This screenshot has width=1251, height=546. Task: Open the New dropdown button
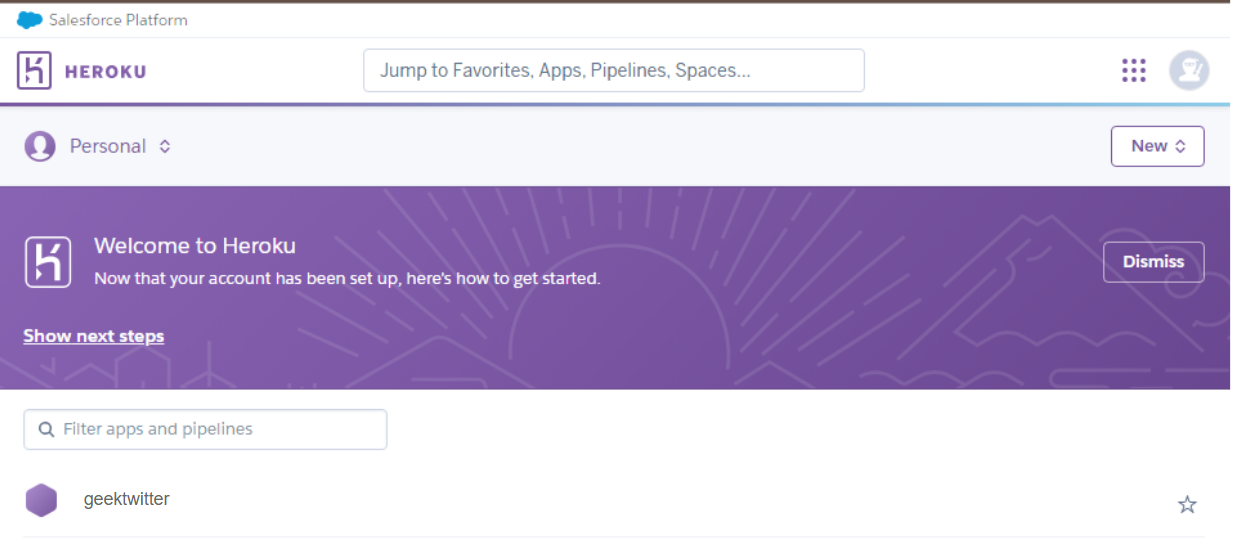(1157, 146)
